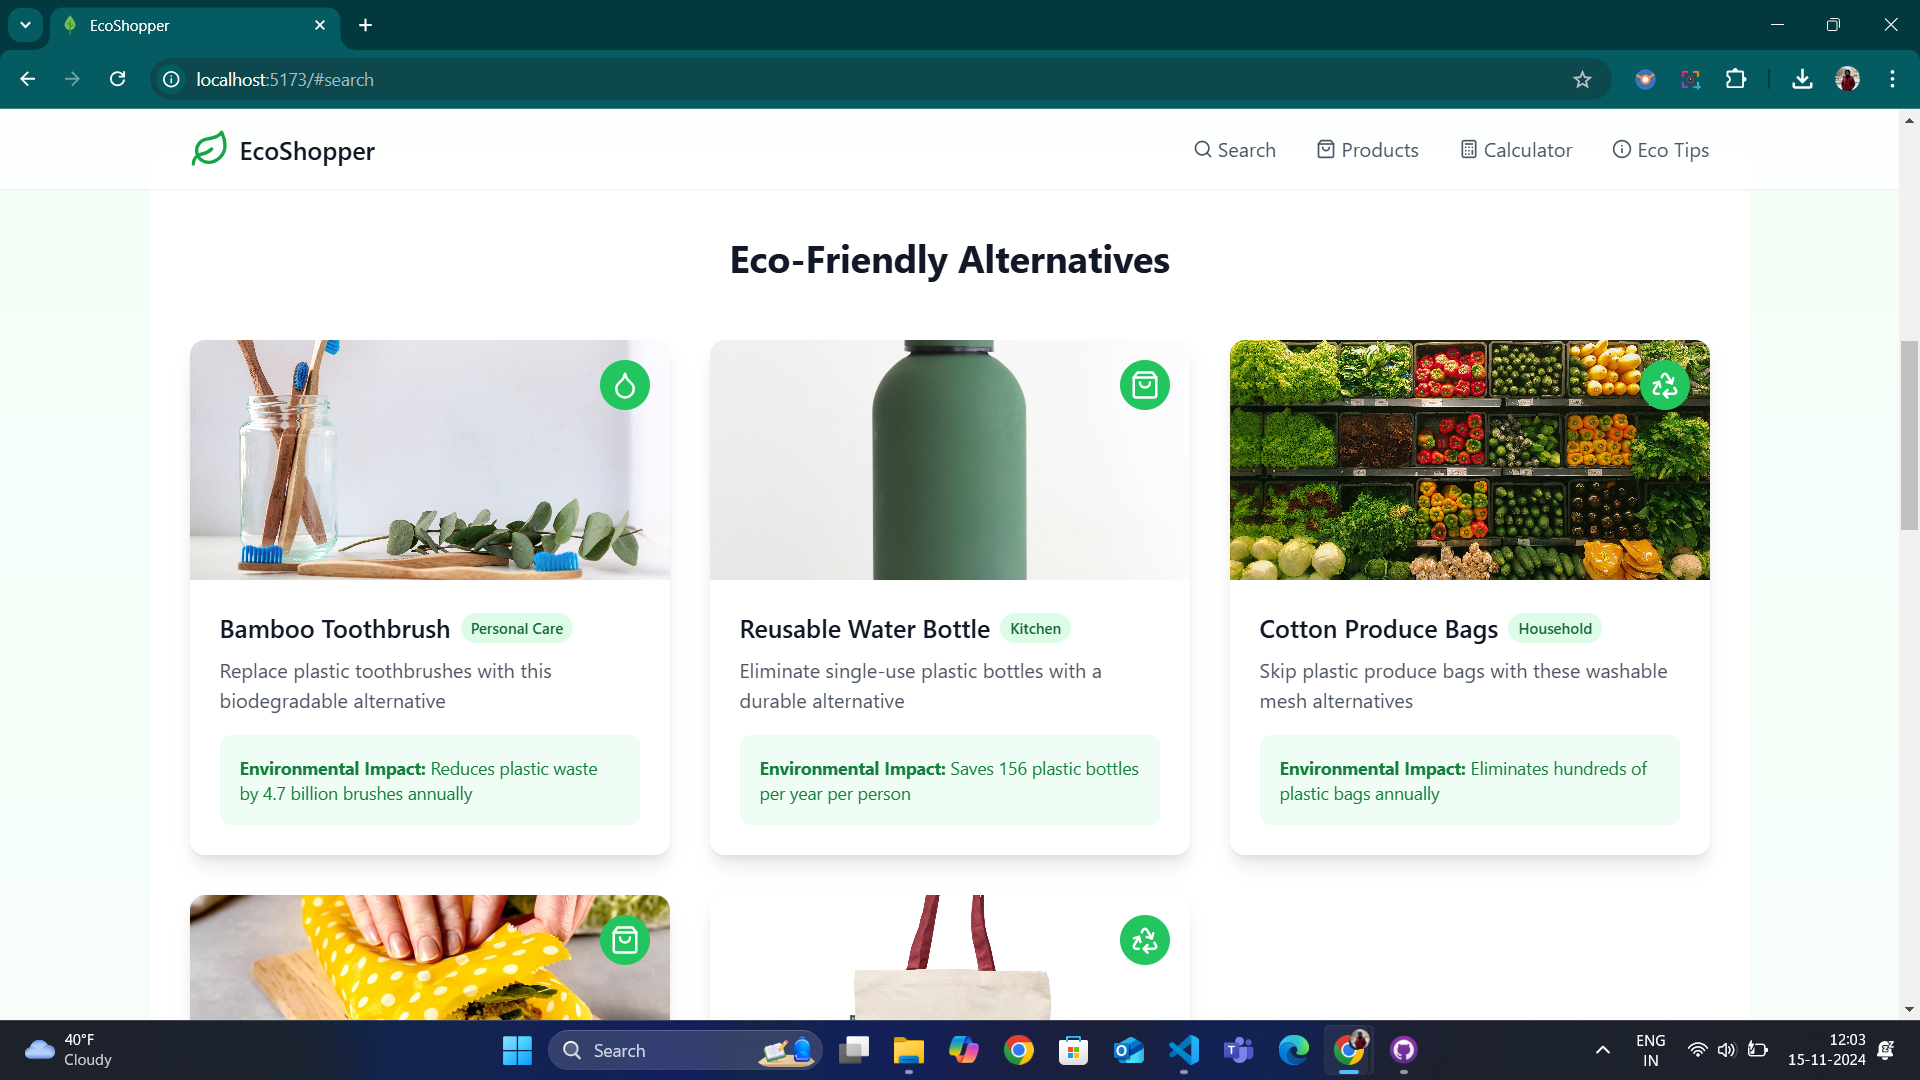Click the recycle icon on Cotton Produce Bags card
The height and width of the screenshot is (1080, 1920).
click(x=1664, y=385)
